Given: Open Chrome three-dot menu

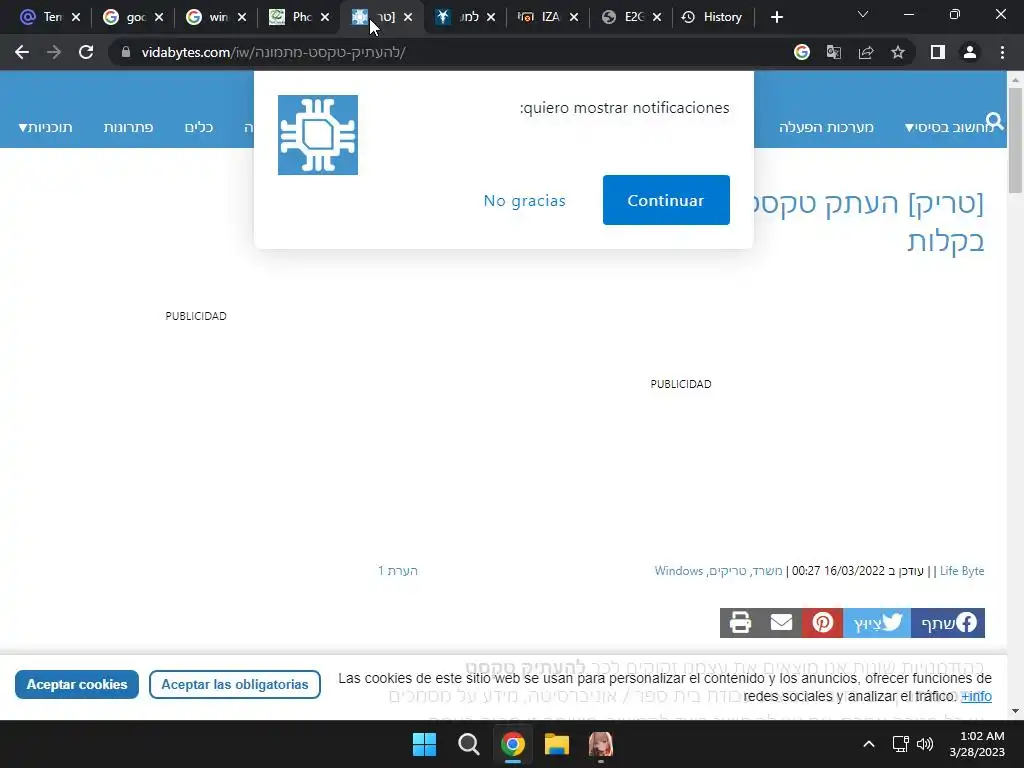Looking at the screenshot, I should (1002, 52).
